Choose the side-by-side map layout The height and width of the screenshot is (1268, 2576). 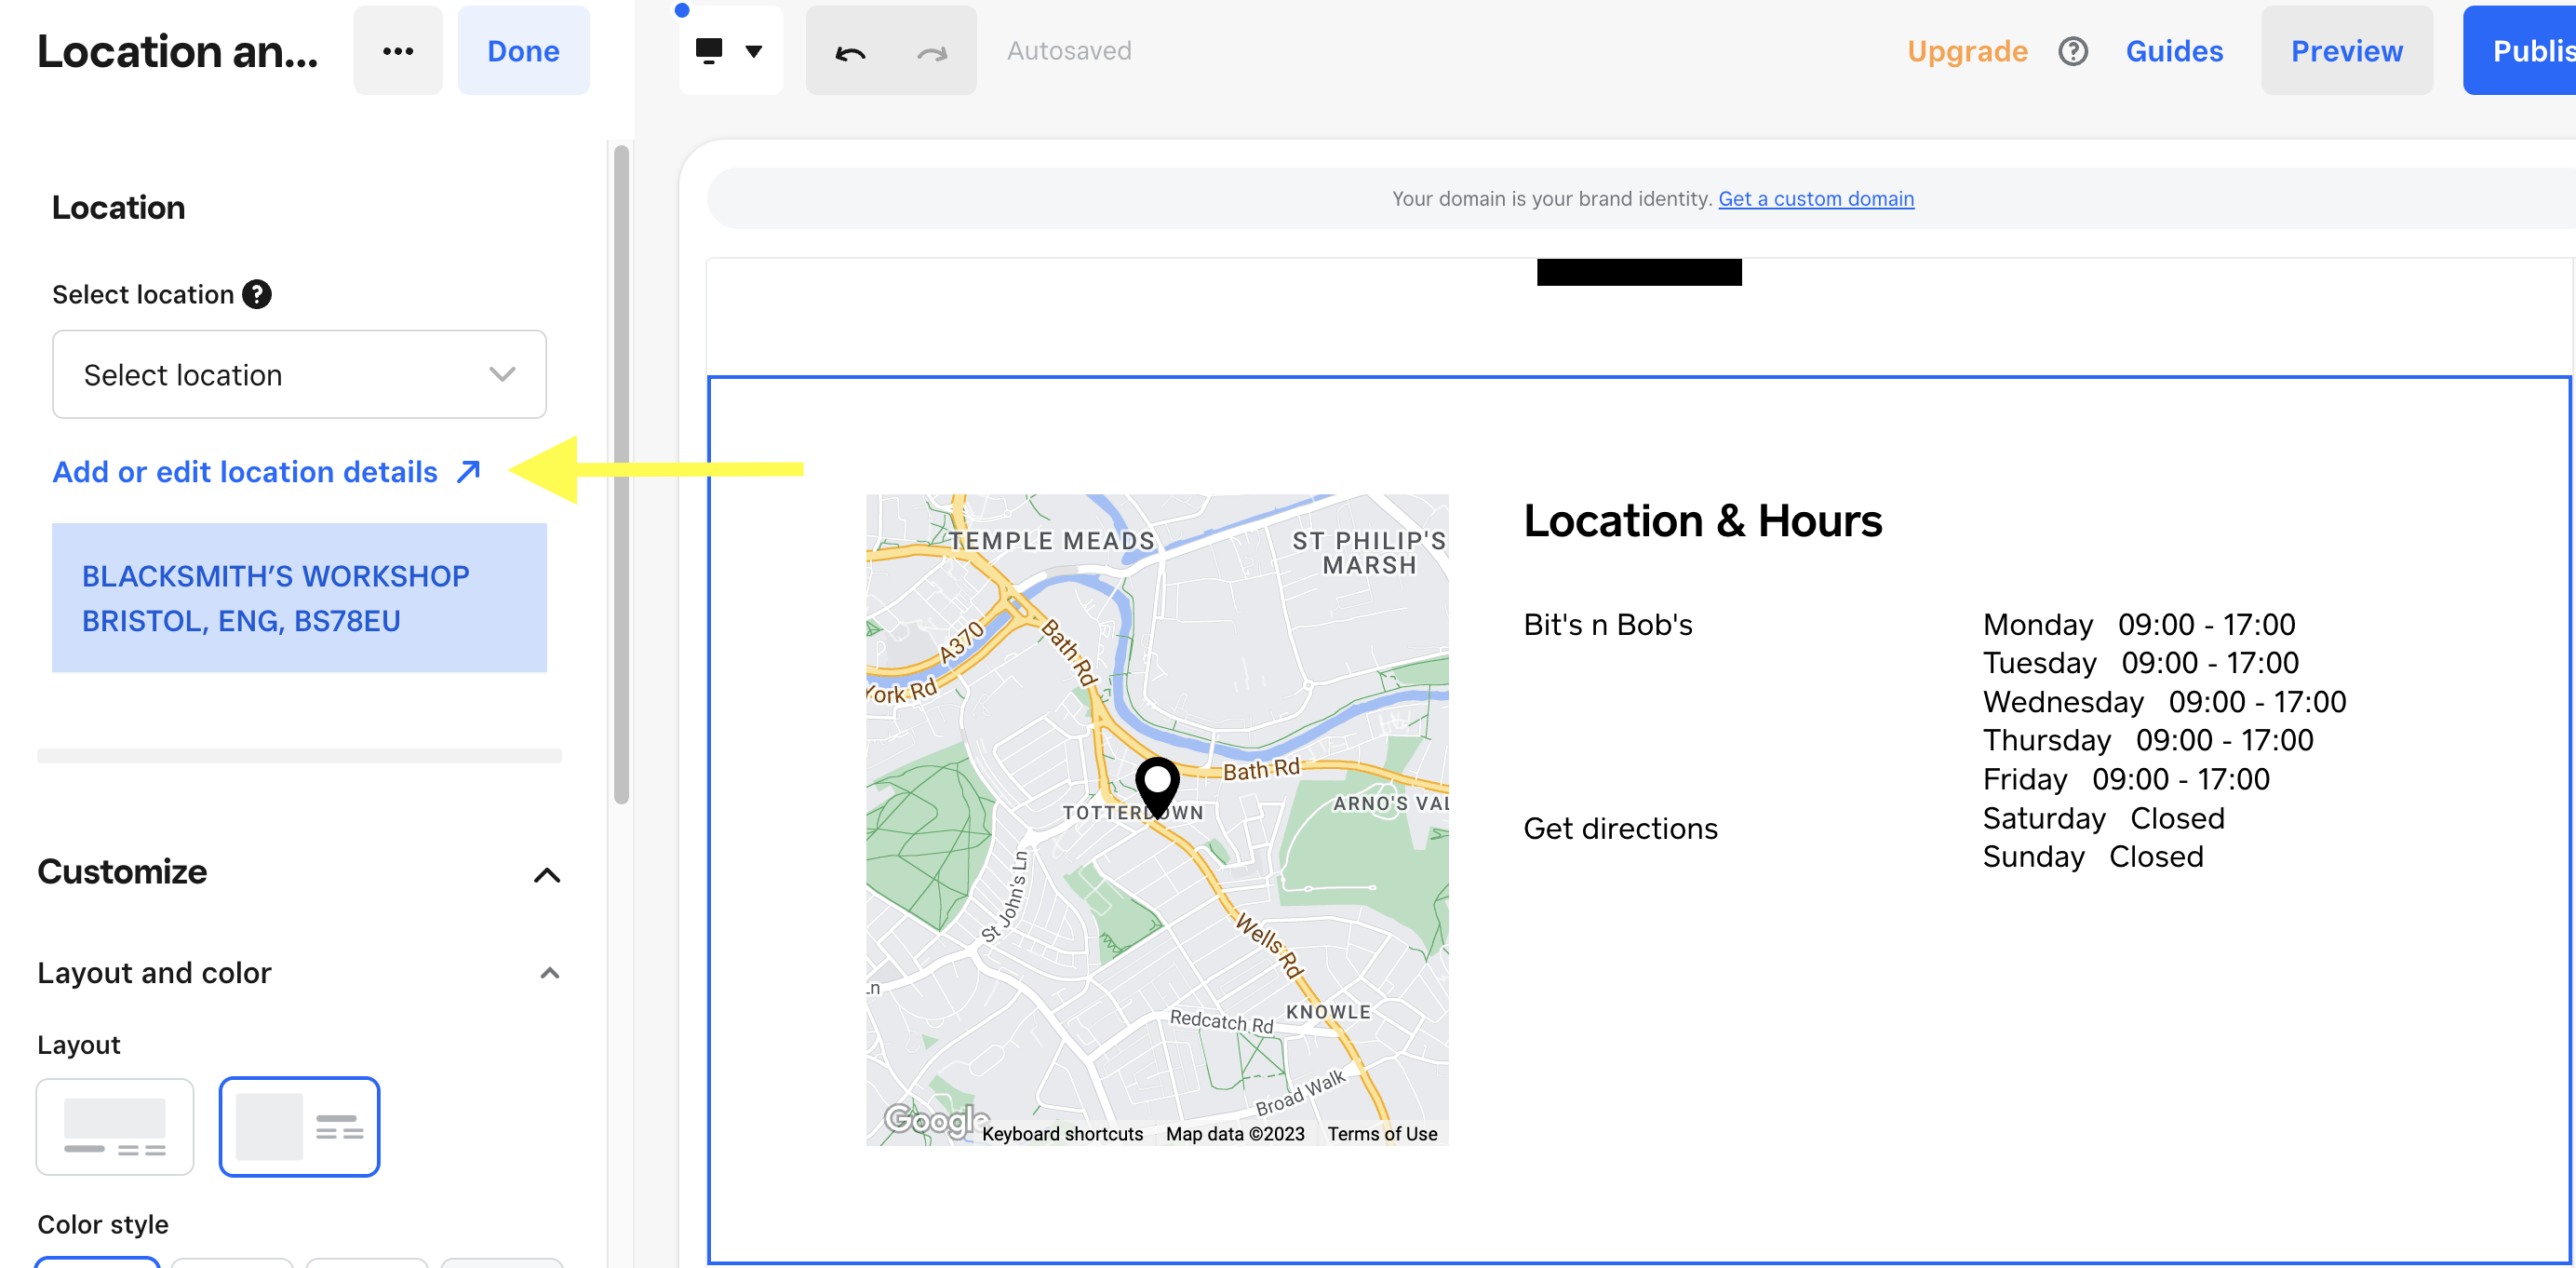tap(299, 1126)
